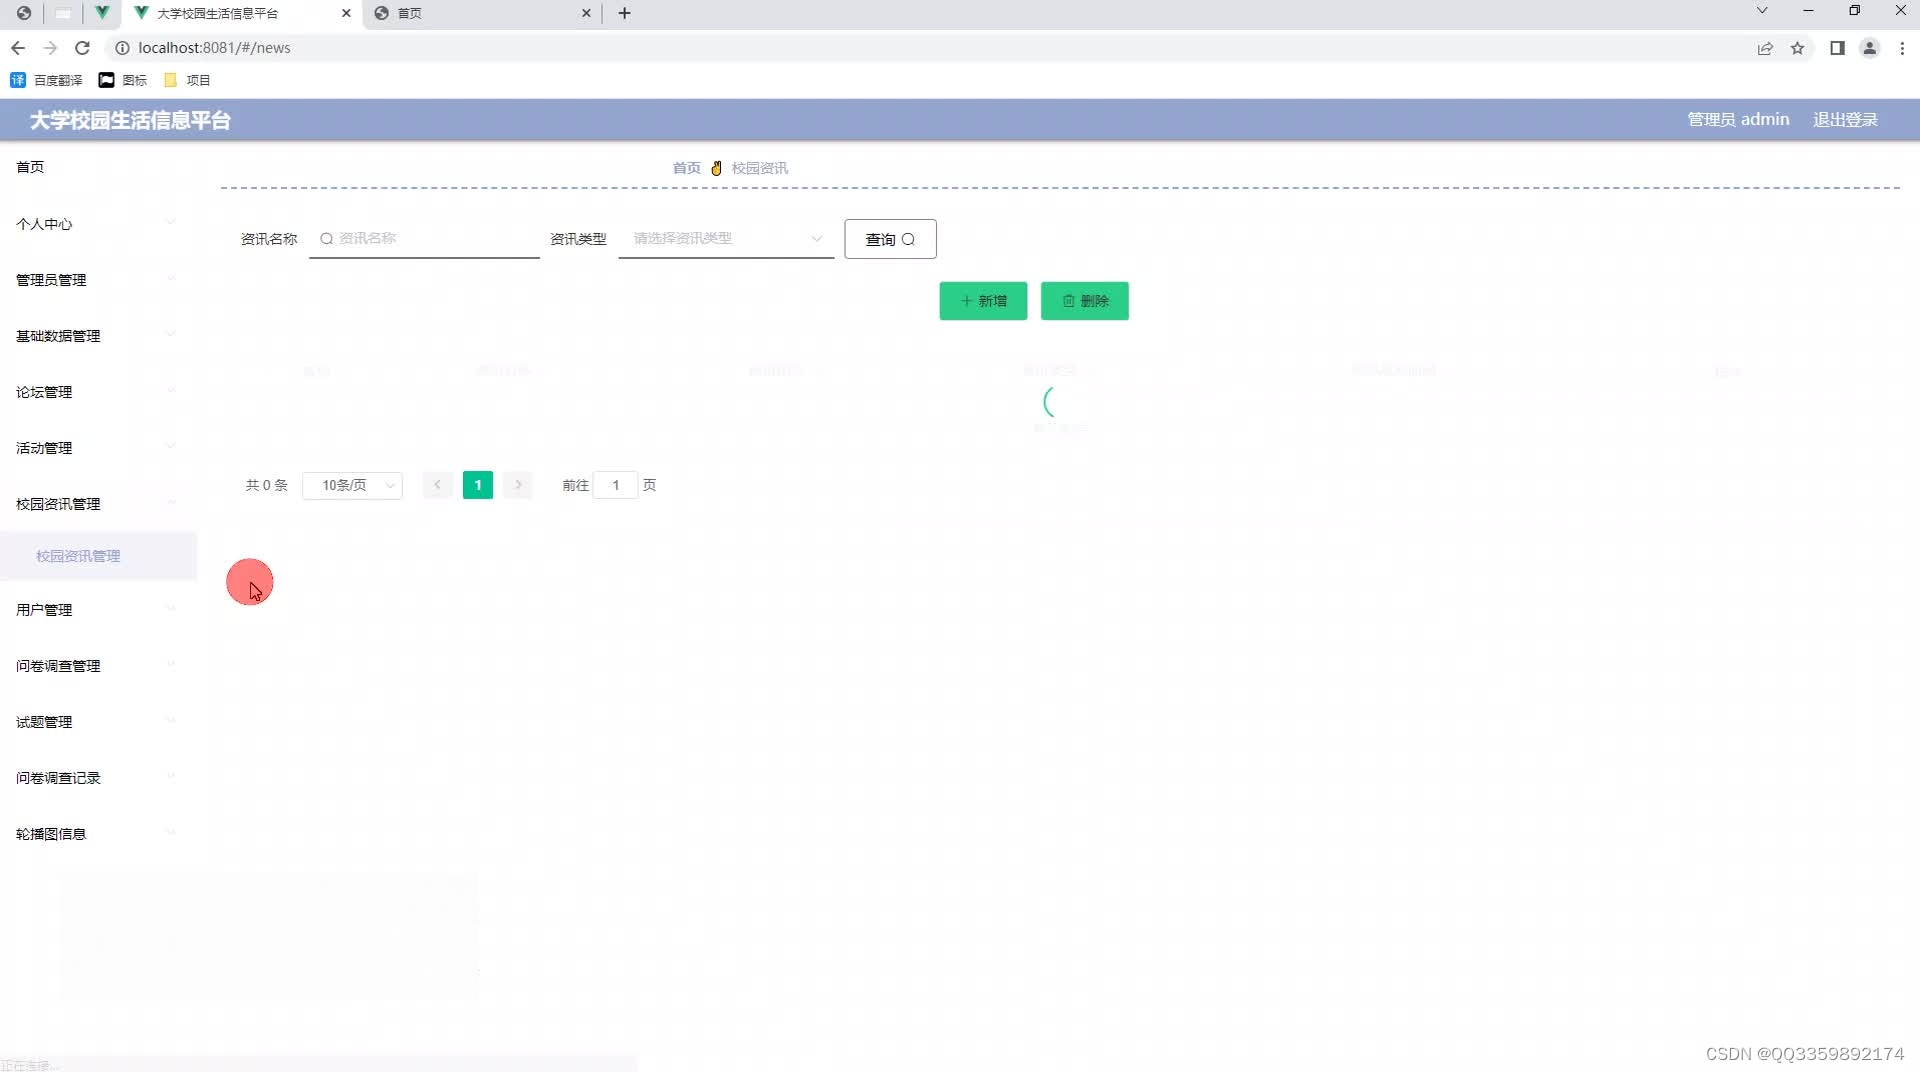Open the tab search dropdown arrow
Screen dimensions: 1920x1072
point(1762,11)
